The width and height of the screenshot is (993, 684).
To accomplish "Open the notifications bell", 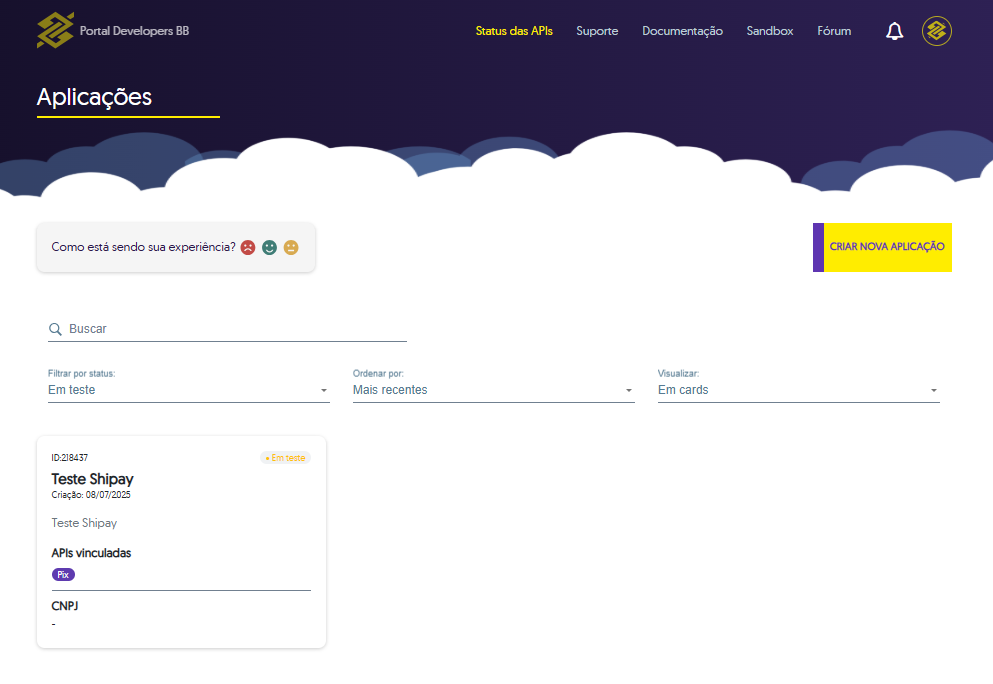I will (894, 31).
